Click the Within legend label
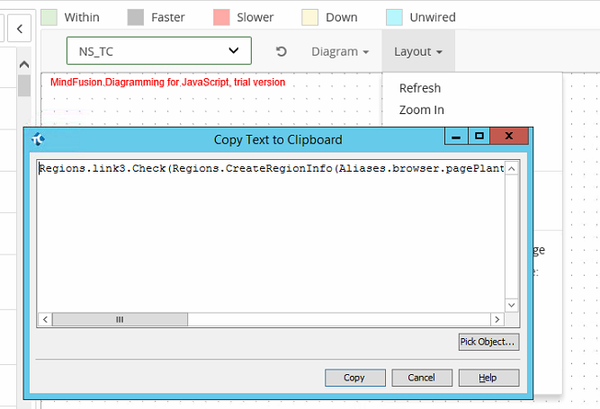This screenshot has width=600, height=409. [82, 17]
